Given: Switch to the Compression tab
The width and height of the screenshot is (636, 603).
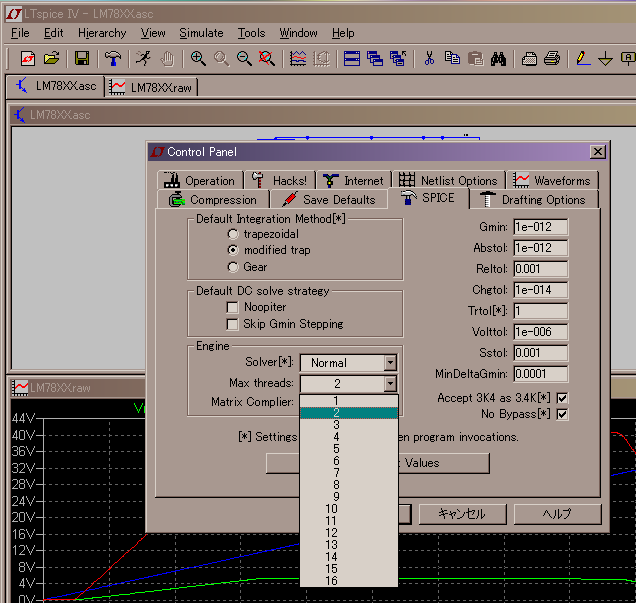Looking at the screenshot, I should [x=213, y=200].
